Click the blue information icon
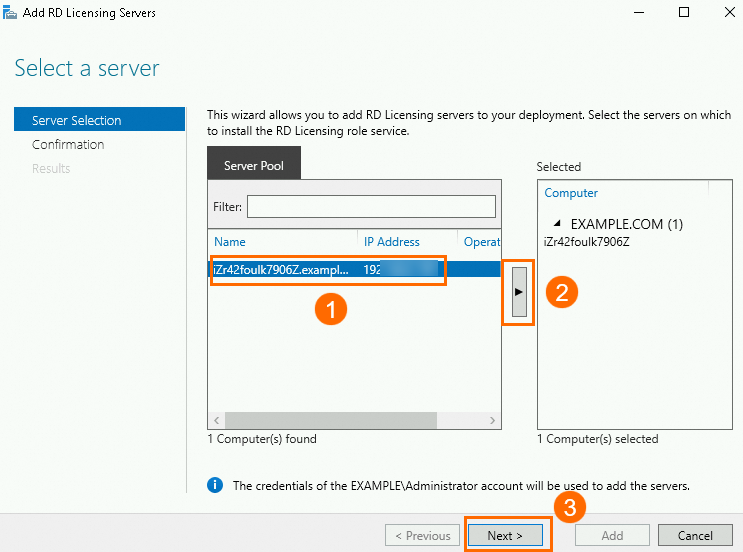The height and width of the screenshot is (552, 743). coord(215,485)
